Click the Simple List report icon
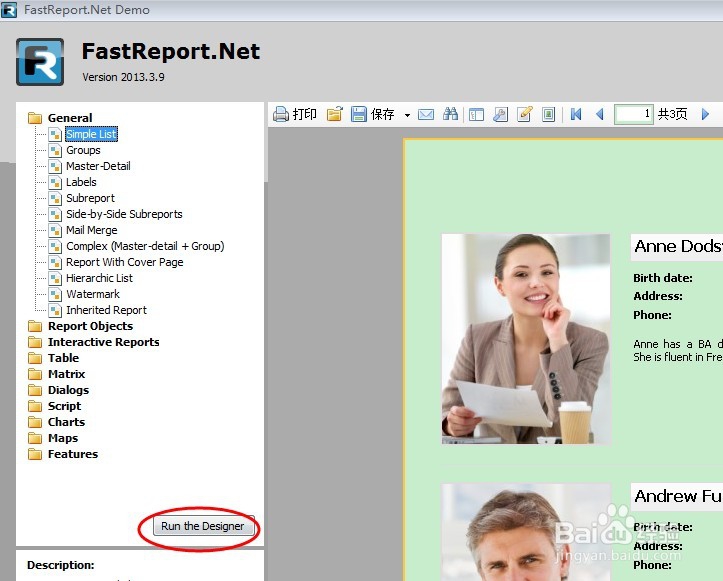Screen dimensions: 723x581 (55, 135)
